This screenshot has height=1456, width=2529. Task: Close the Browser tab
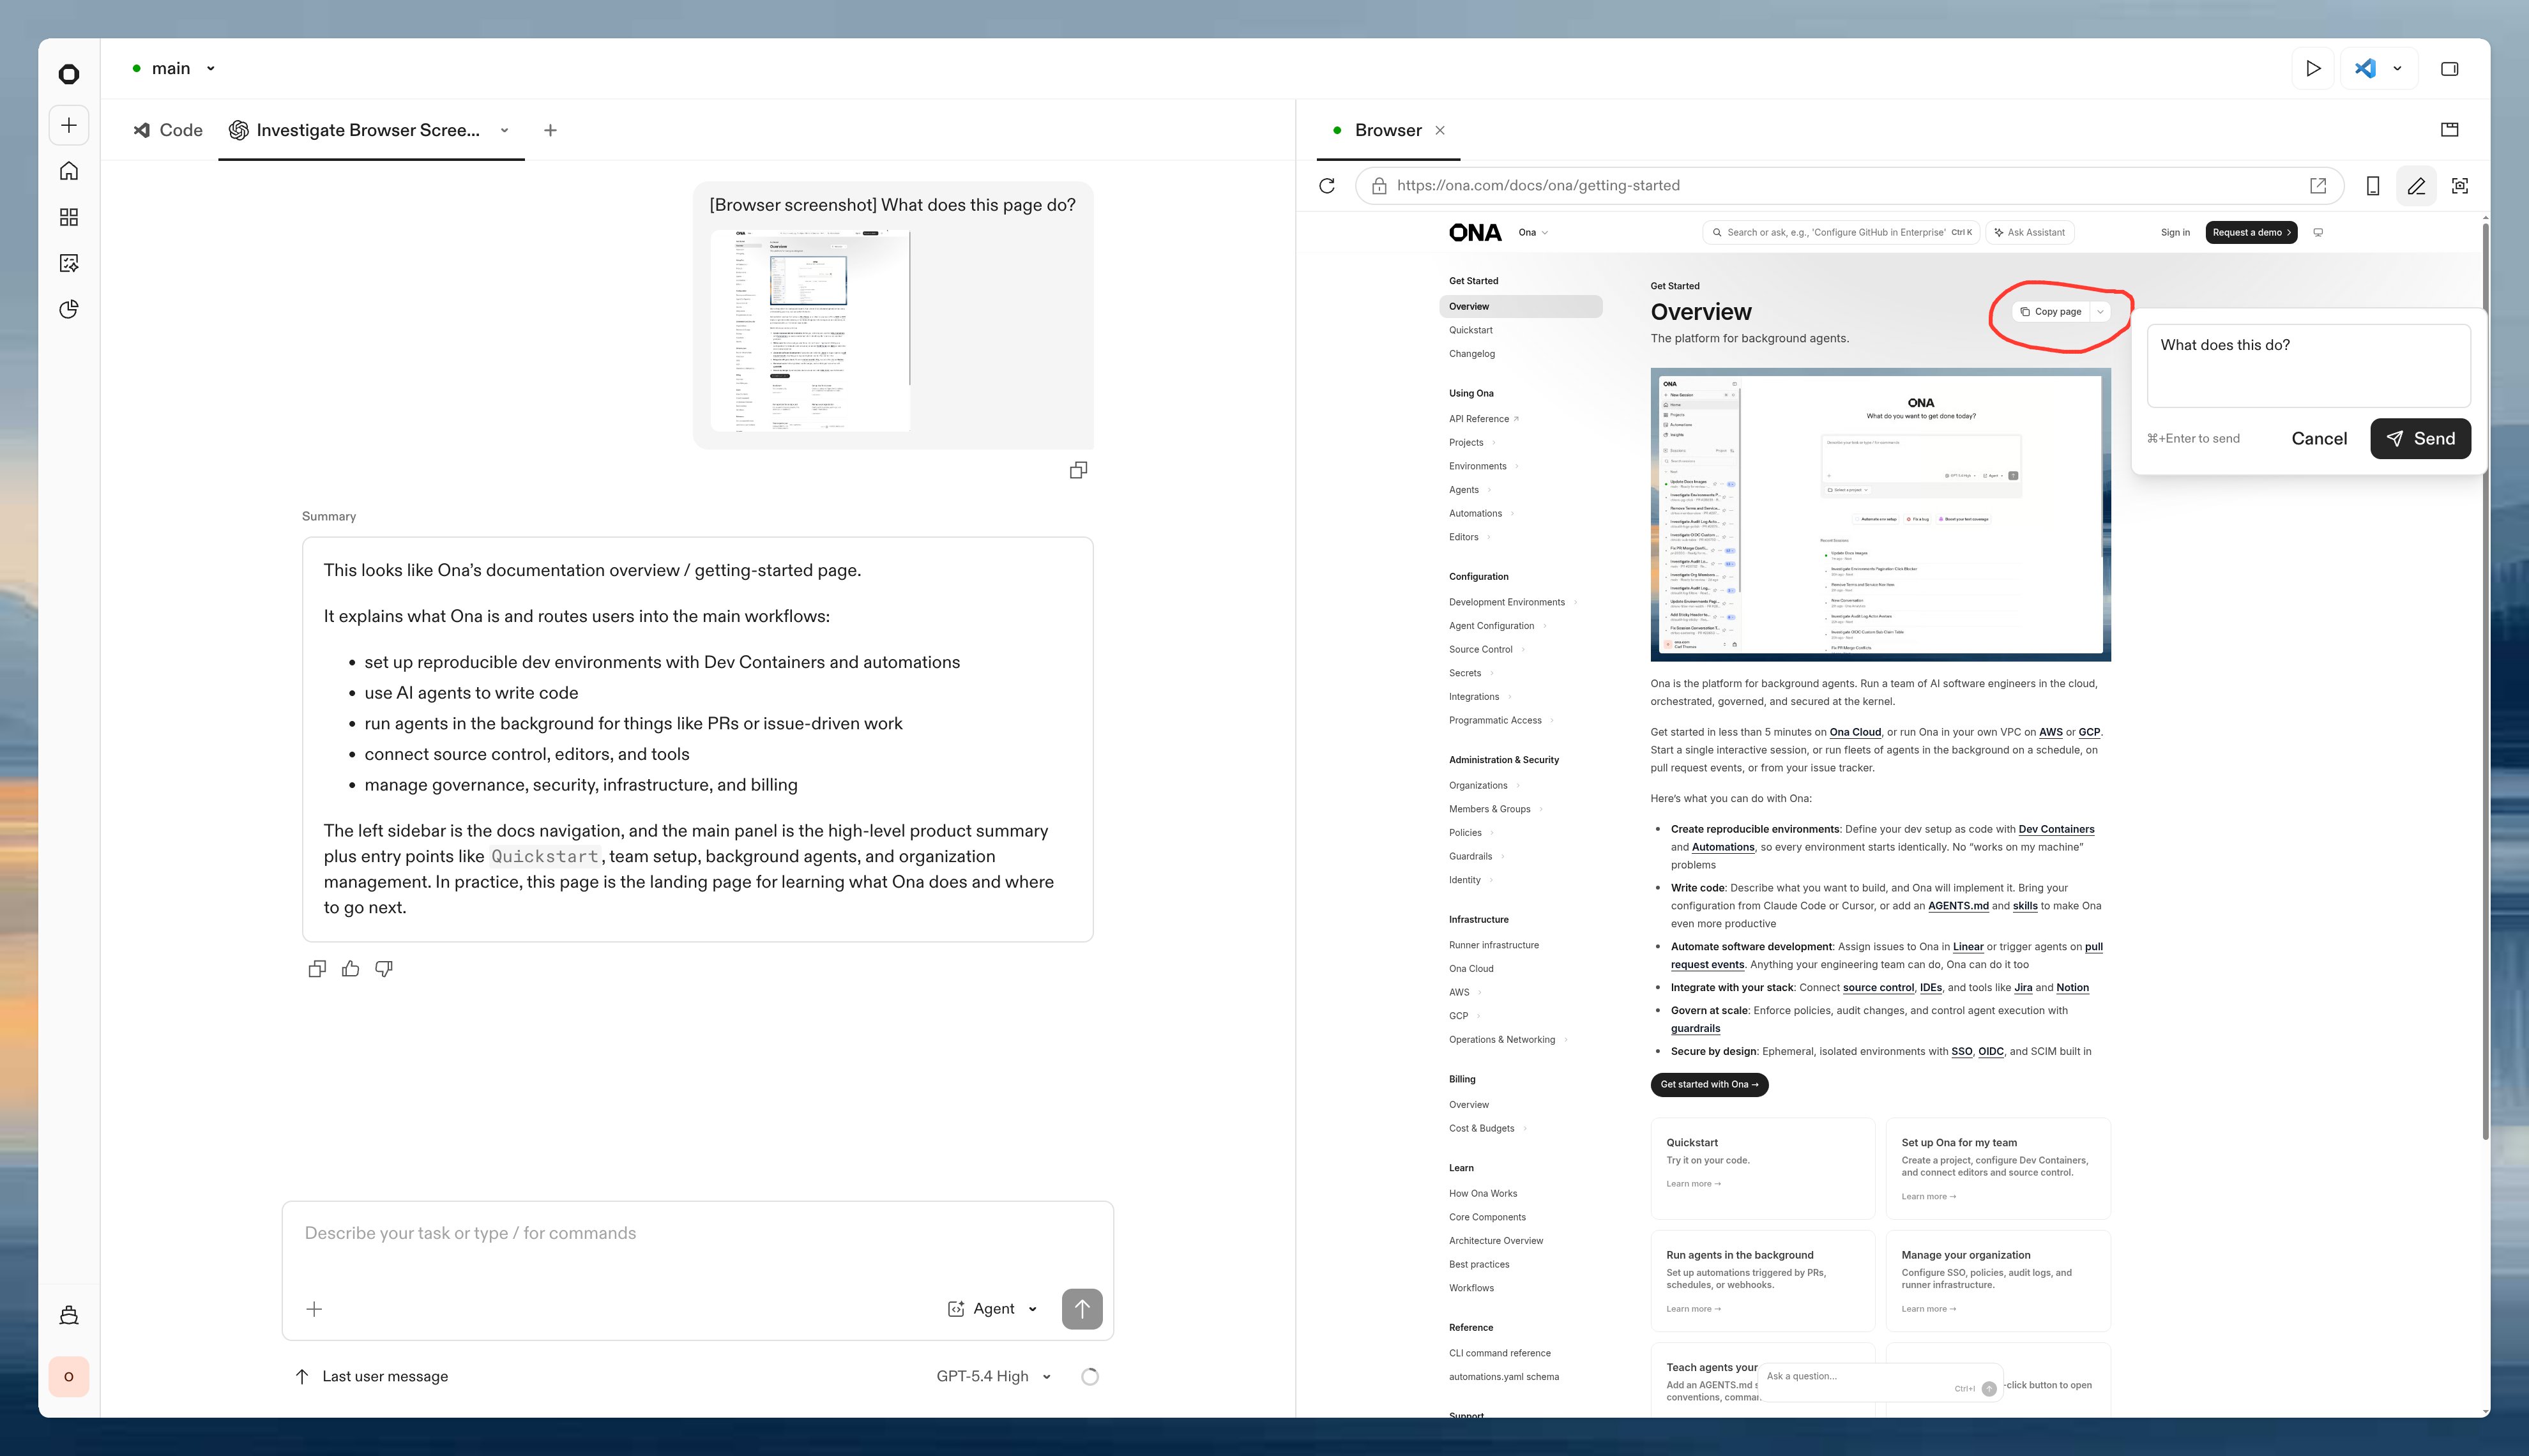[1440, 130]
